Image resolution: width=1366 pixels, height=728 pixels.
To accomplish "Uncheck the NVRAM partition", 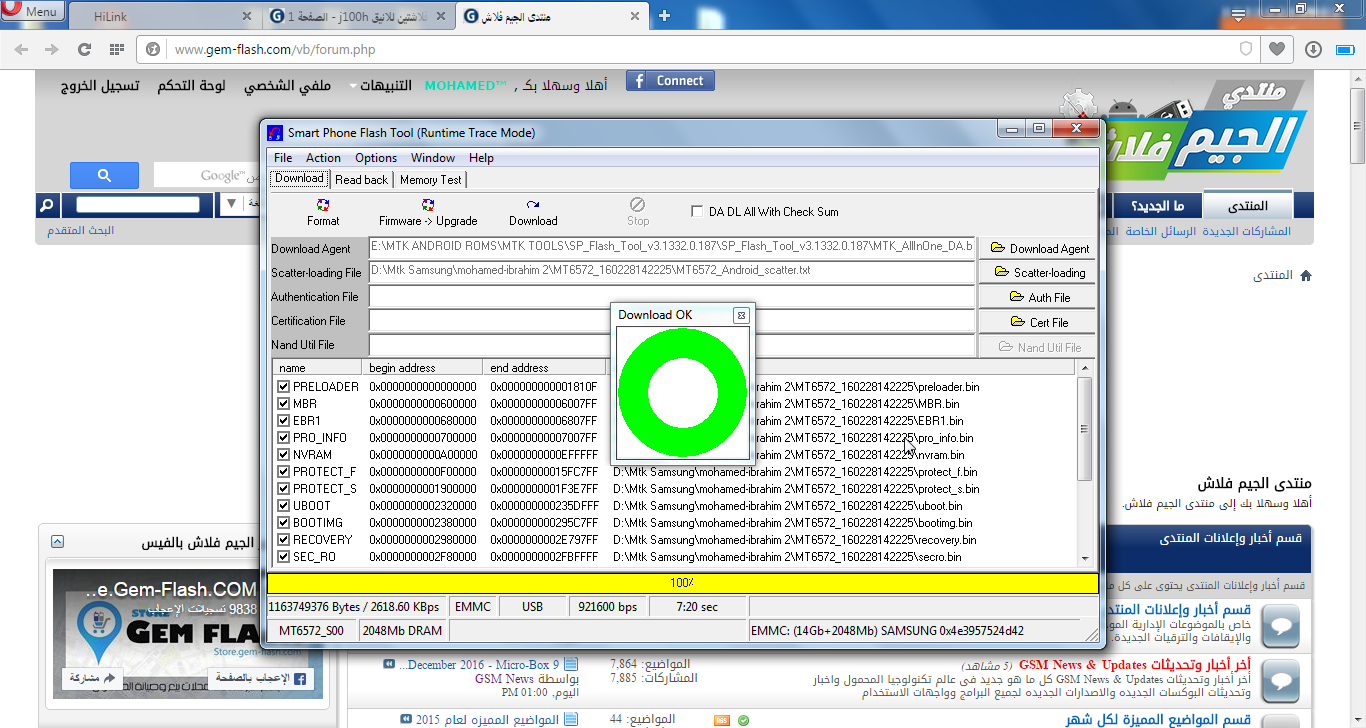I will 284,455.
